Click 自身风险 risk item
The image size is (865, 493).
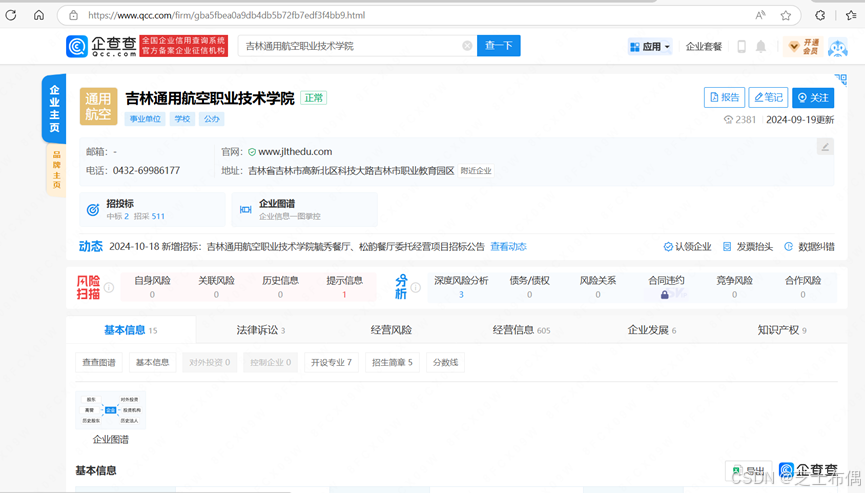coord(152,287)
